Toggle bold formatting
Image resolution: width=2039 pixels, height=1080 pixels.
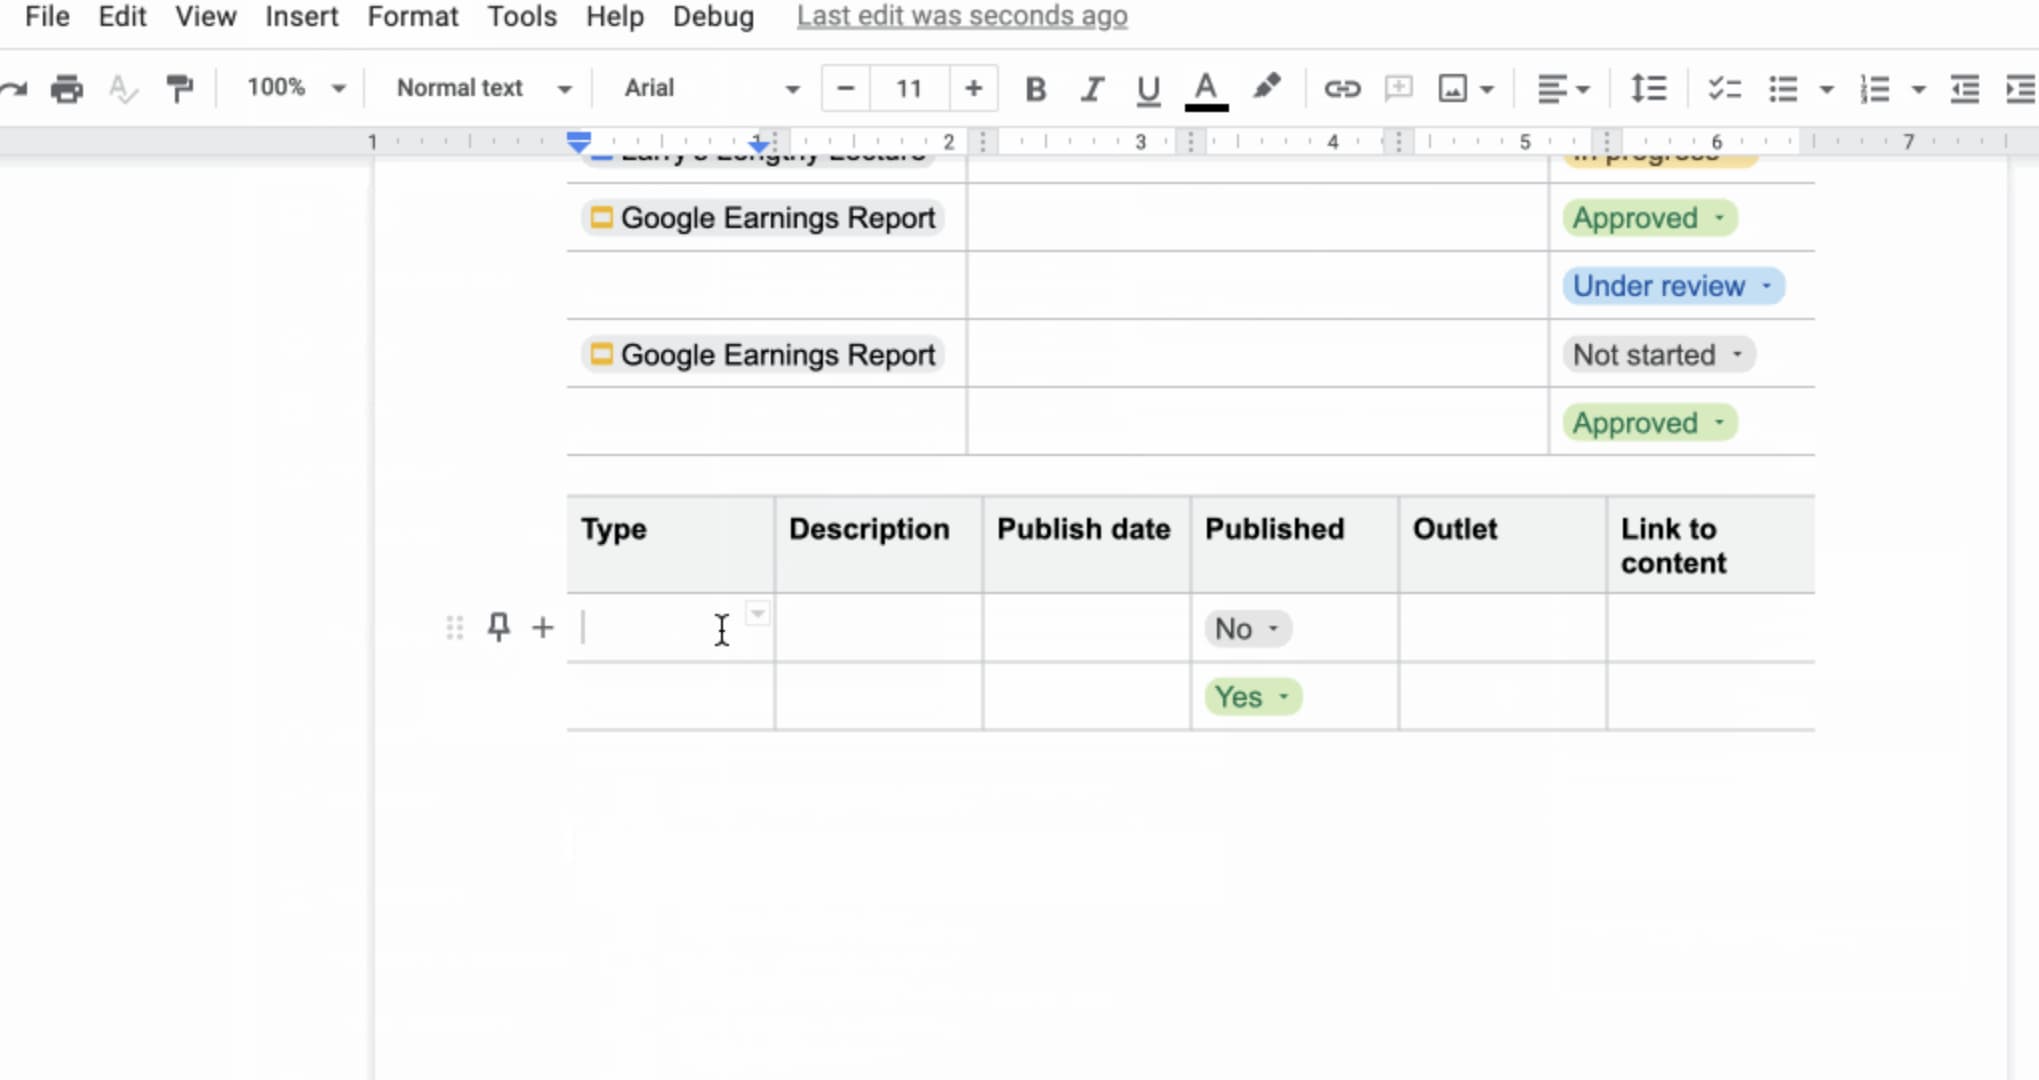(1035, 88)
